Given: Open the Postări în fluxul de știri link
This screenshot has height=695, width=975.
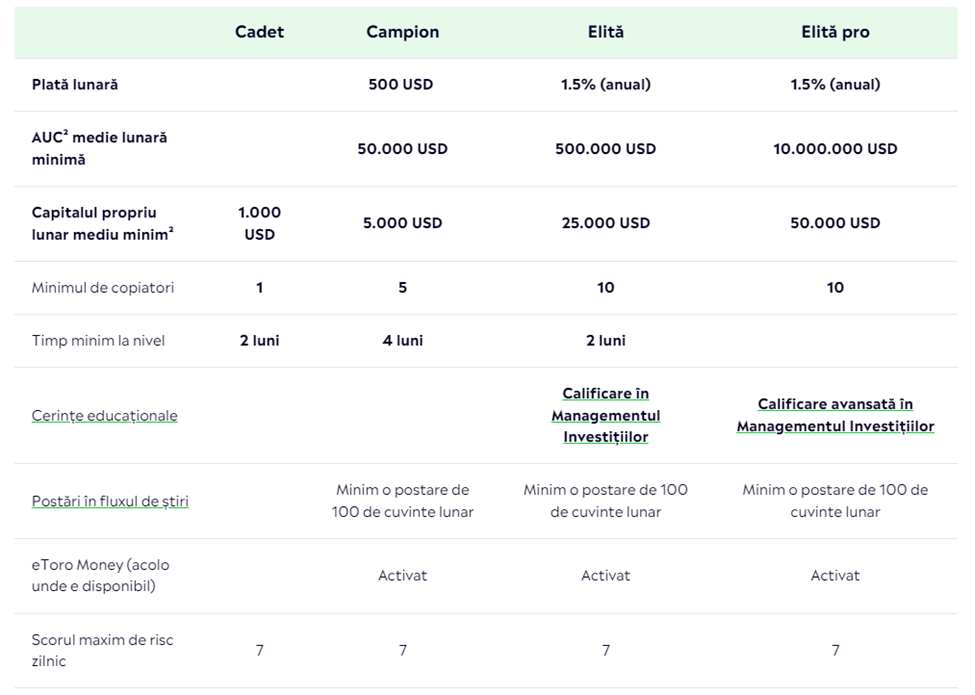Looking at the screenshot, I should tap(110, 501).
